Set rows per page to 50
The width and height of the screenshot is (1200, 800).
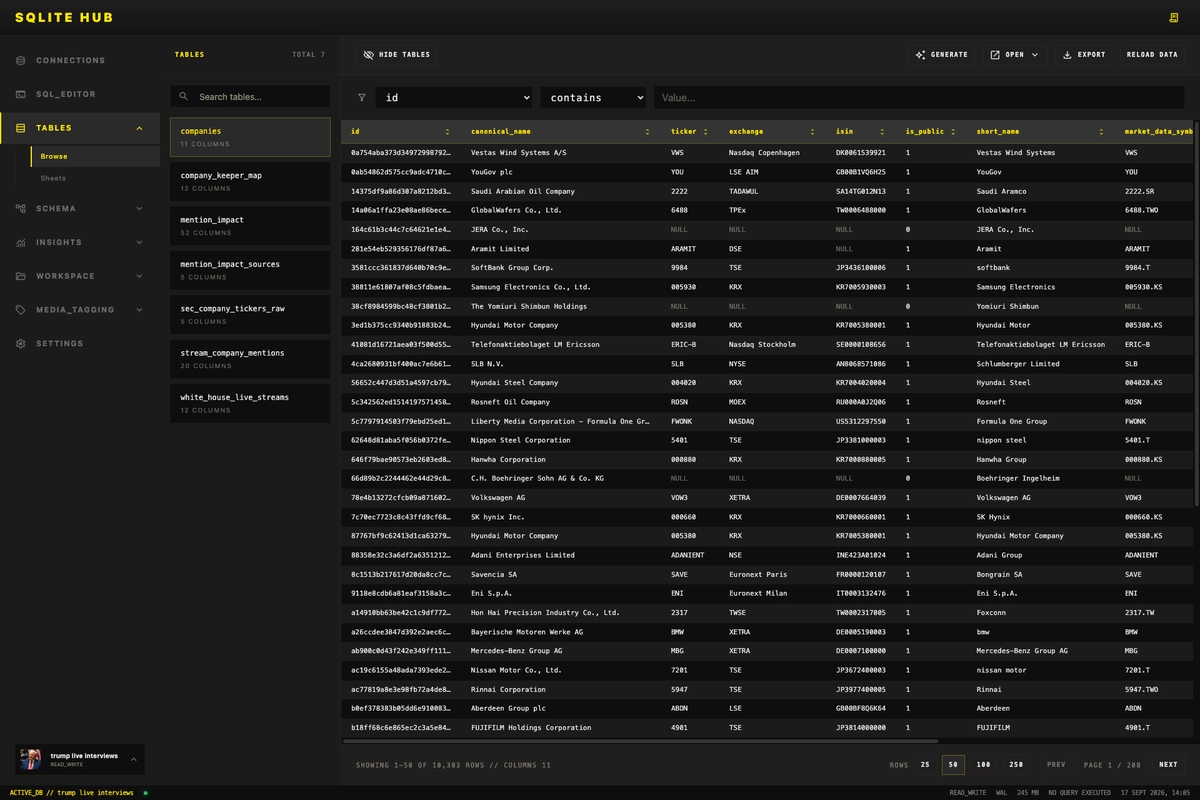953,765
